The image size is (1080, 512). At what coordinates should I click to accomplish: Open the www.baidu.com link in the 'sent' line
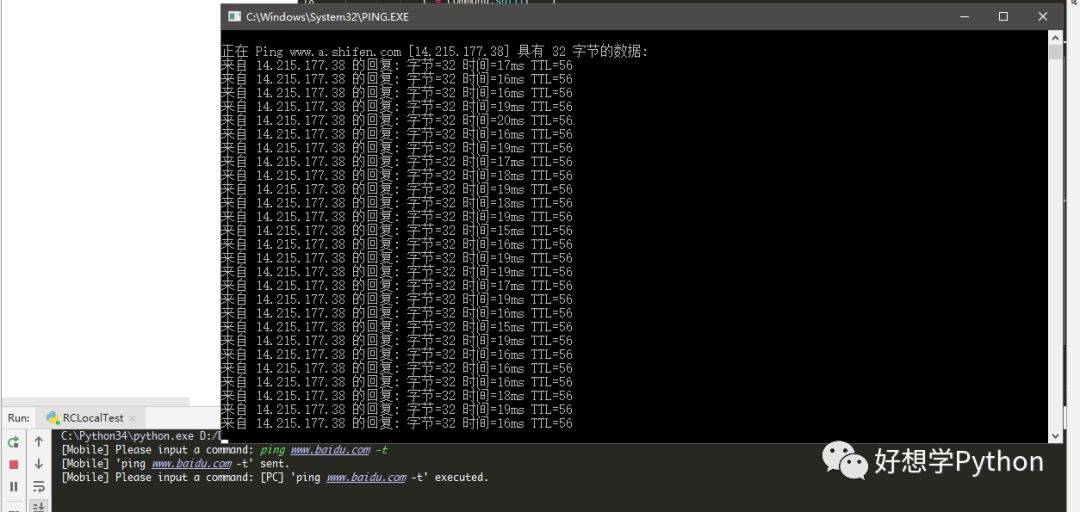(191, 464)
